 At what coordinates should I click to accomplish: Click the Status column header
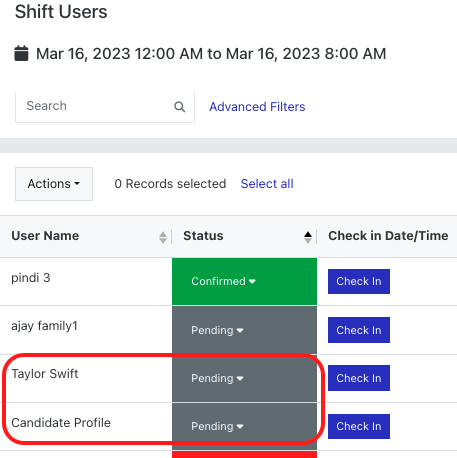click(203, 236)
